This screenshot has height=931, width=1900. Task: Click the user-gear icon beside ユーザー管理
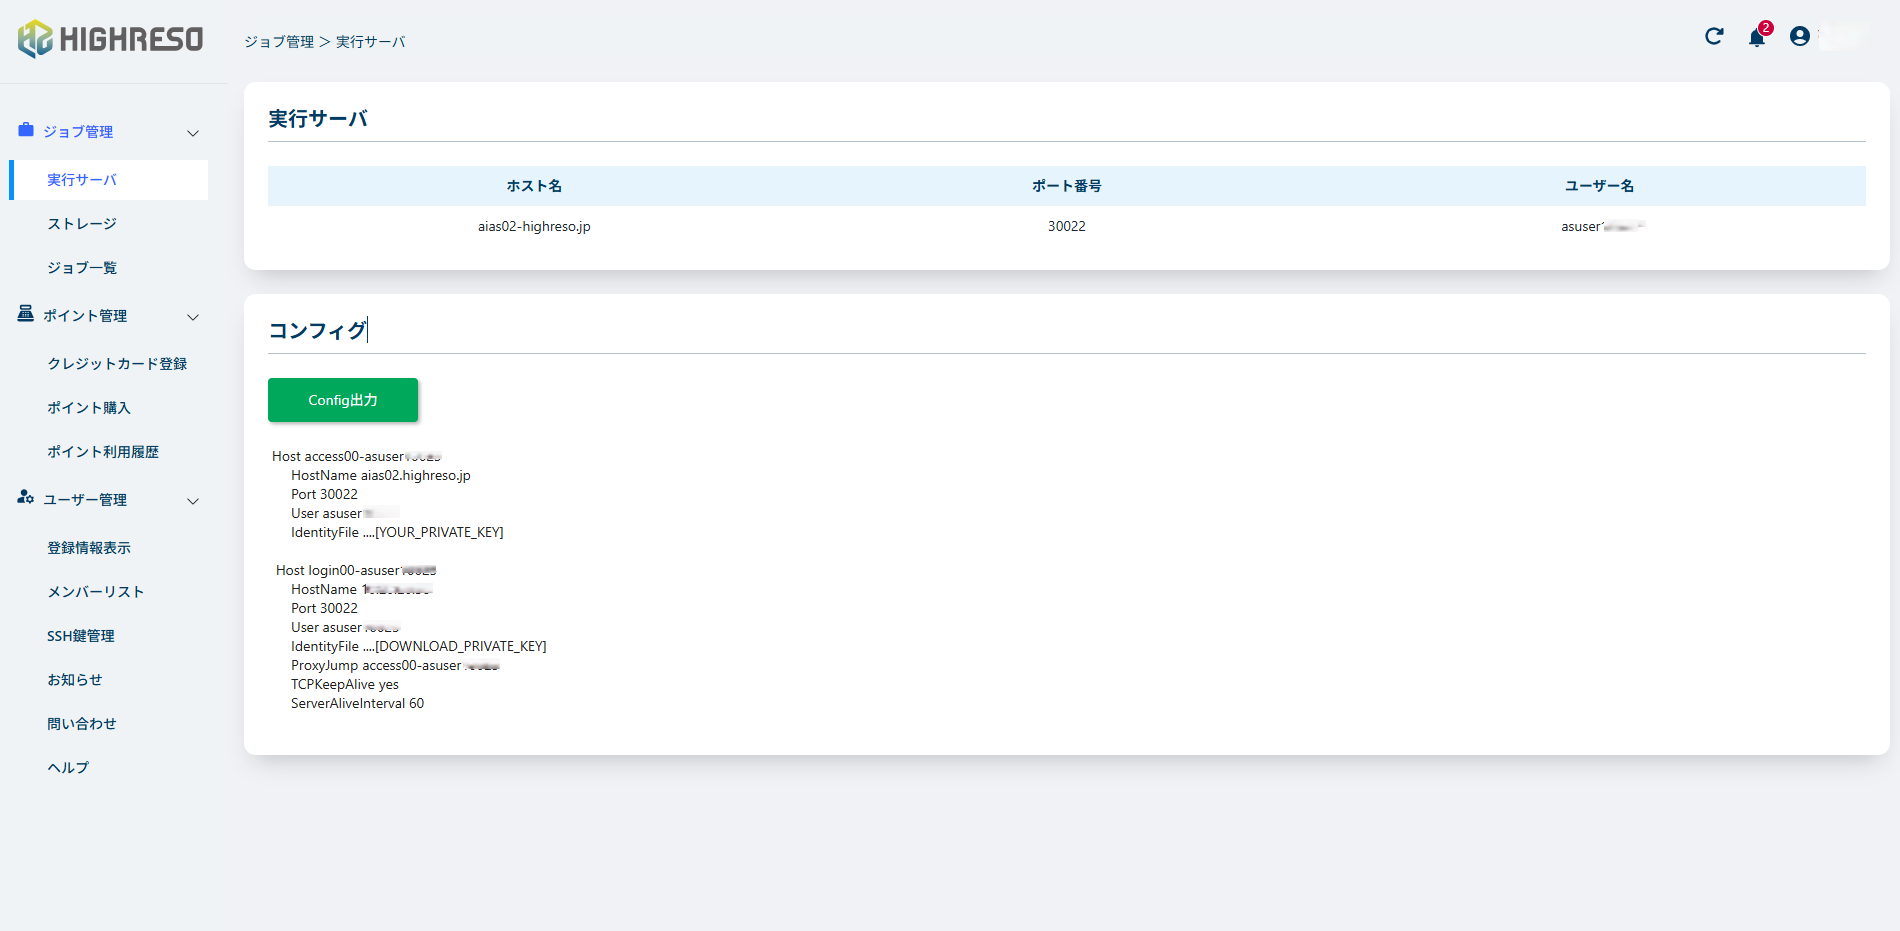click(26, 497)
